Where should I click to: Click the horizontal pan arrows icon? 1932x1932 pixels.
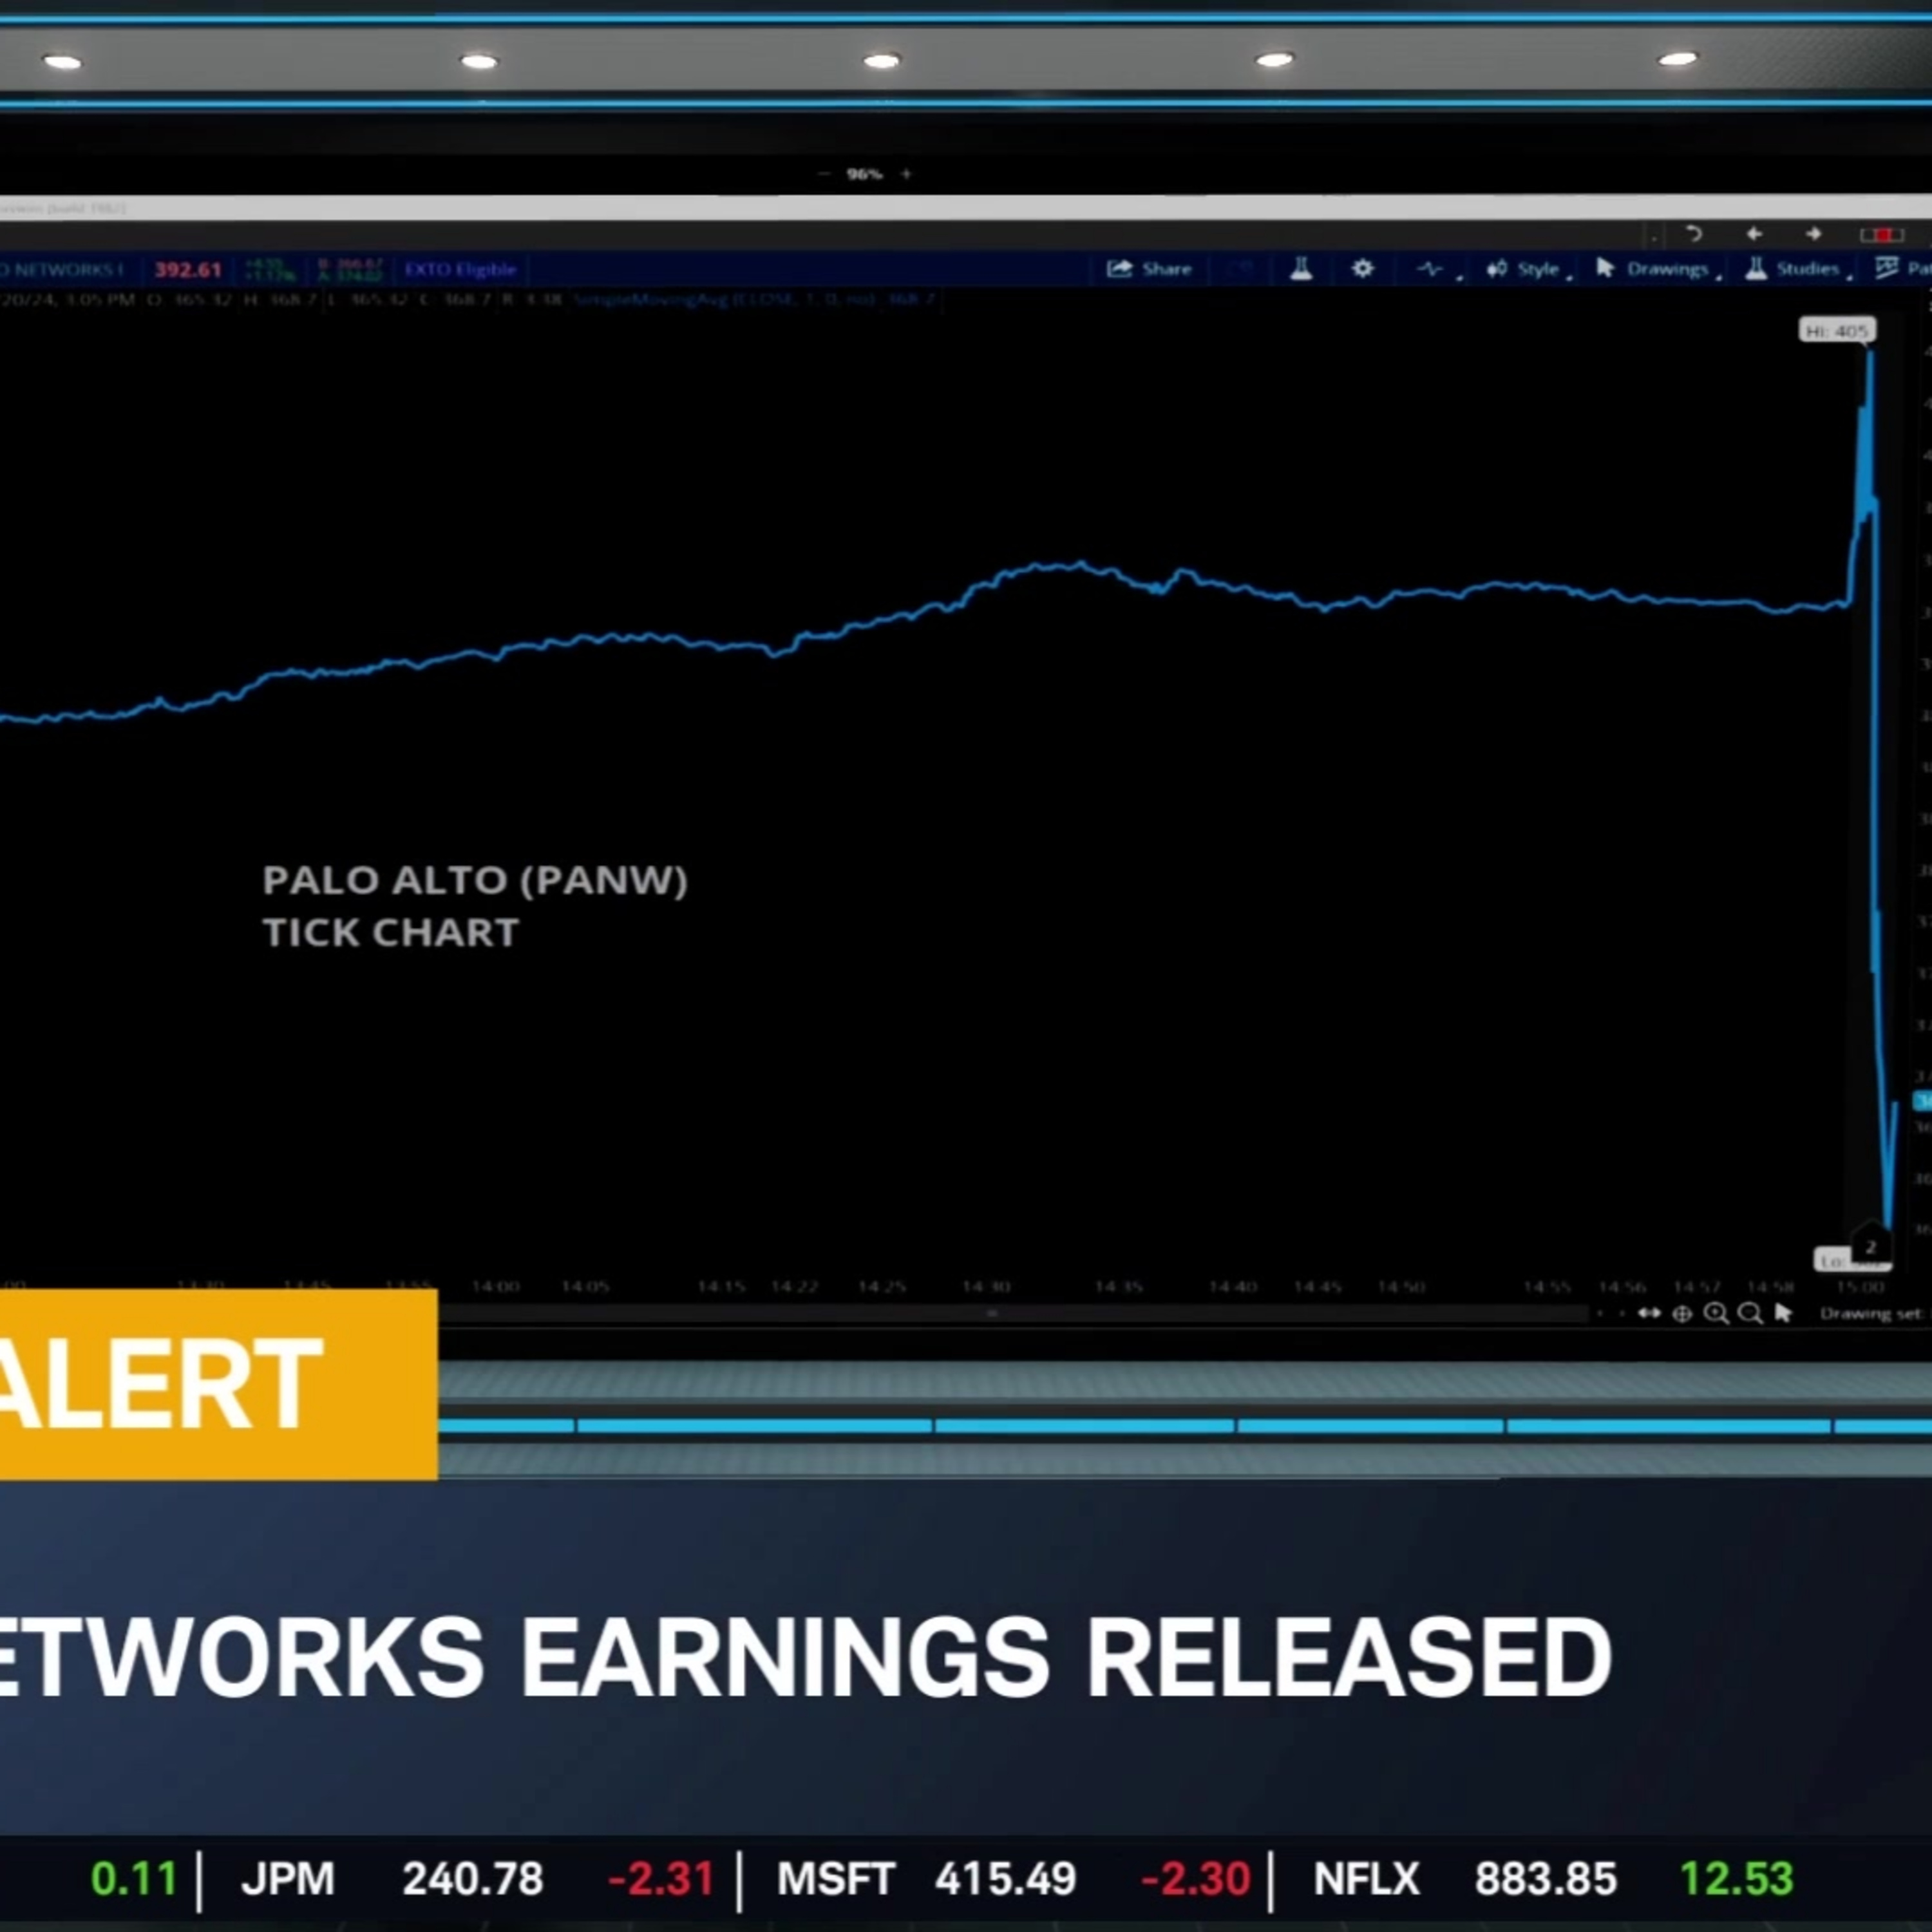pos(1649,1313)
